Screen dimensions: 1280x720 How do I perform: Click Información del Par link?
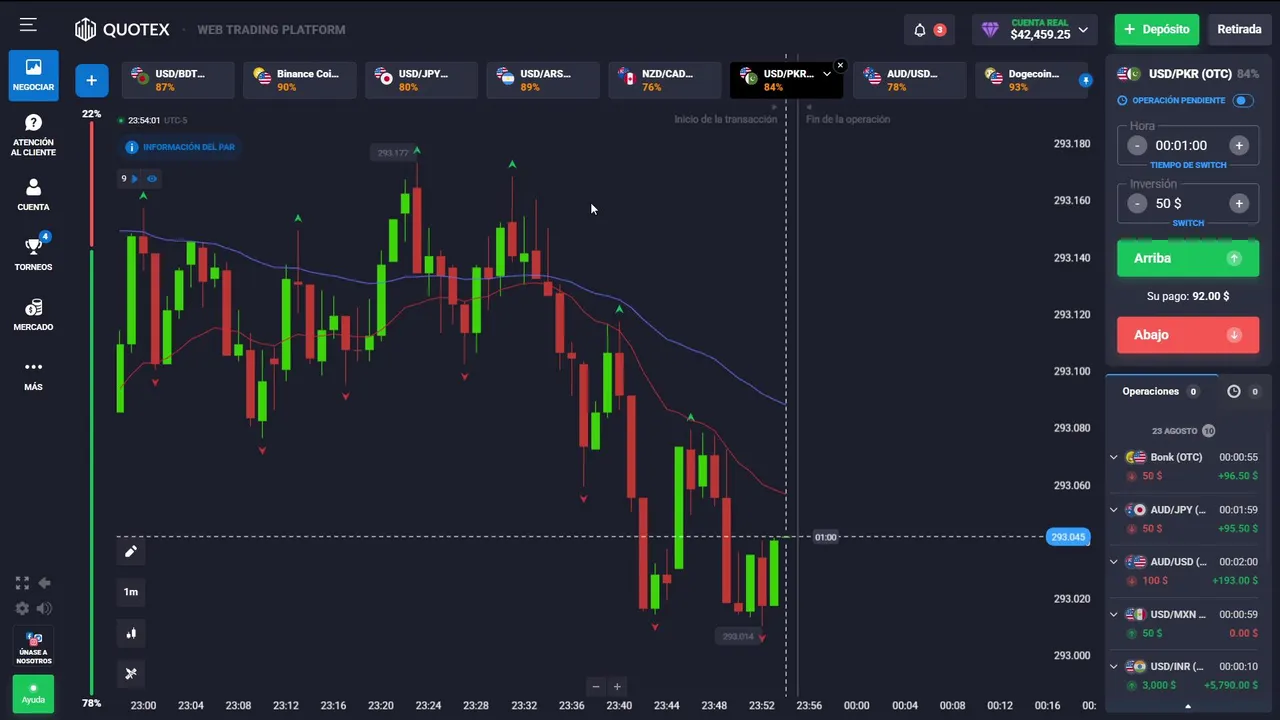(188, 147)
